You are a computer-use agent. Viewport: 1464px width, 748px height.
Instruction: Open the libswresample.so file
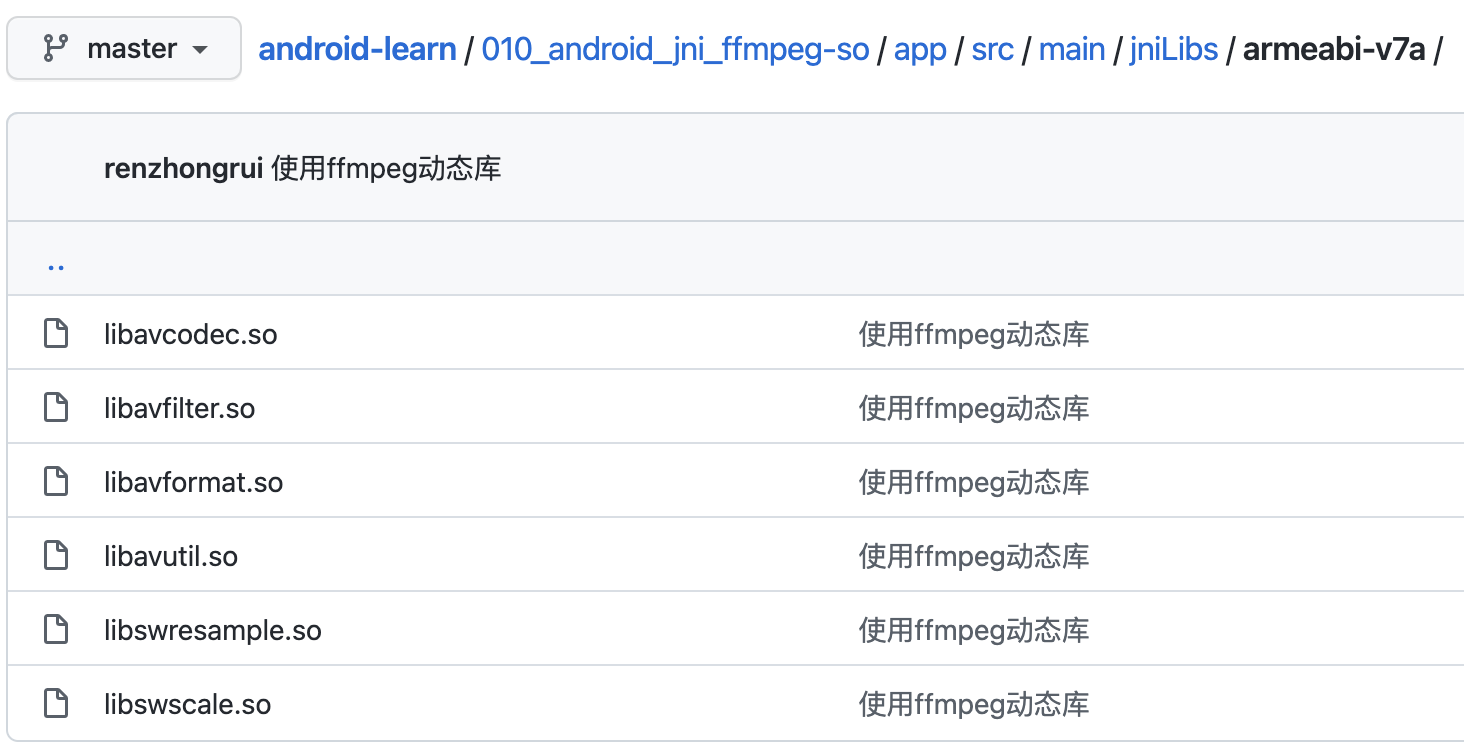(212, 630)
